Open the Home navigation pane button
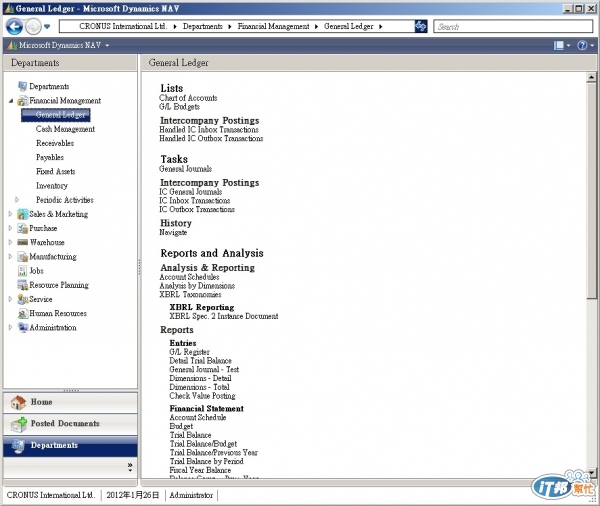The height and width of the screenshot is (506, 600). tap(70, 402)
